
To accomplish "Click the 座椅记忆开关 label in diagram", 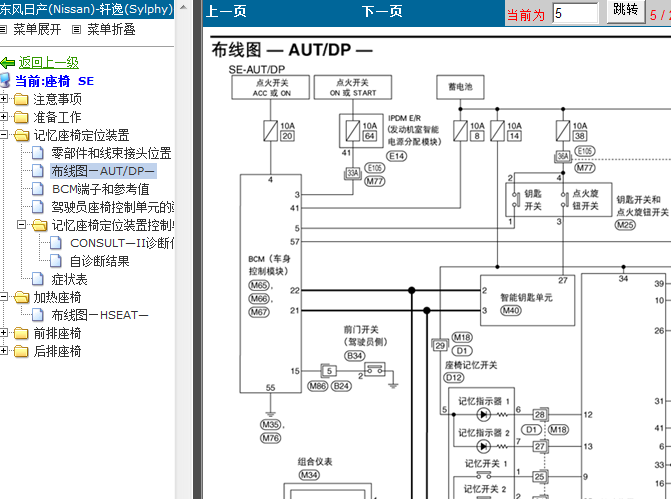I will (471, 365).
